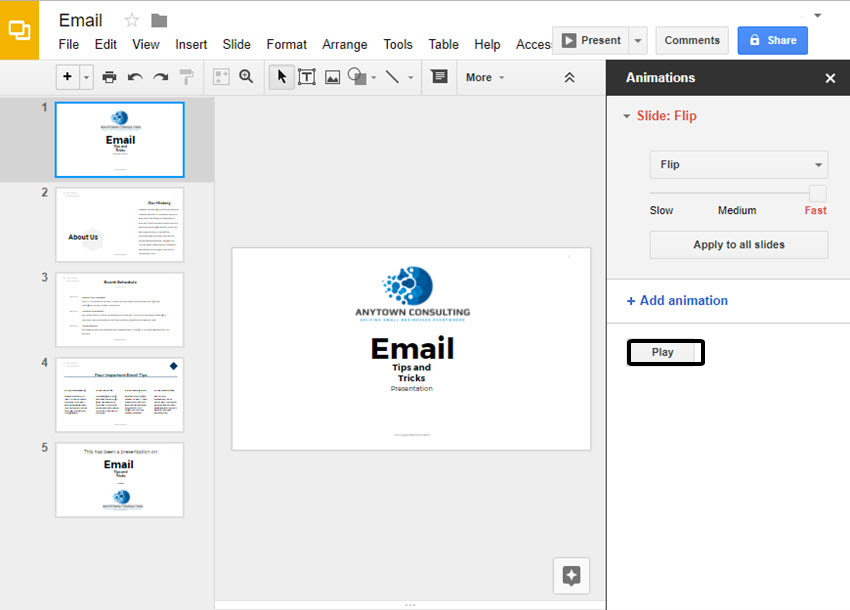Open new slide layout dropdown arrow

click(86, 77)
